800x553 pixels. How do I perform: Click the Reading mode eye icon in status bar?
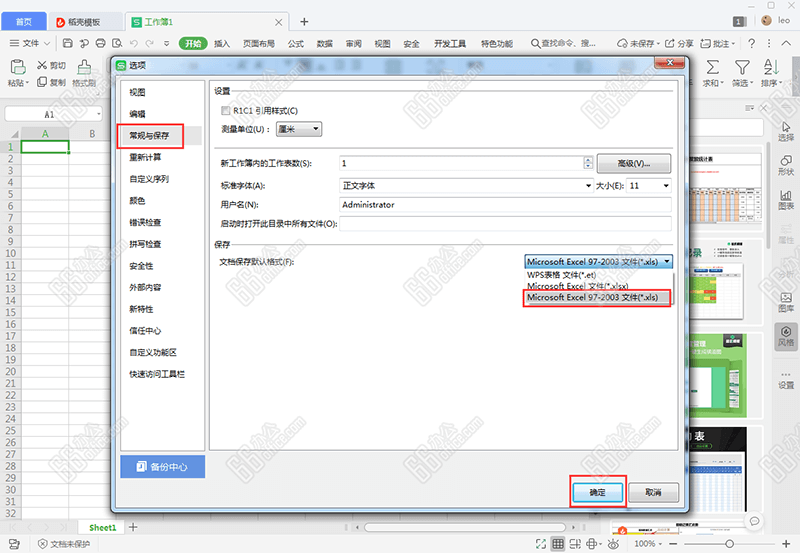point(613,544)
